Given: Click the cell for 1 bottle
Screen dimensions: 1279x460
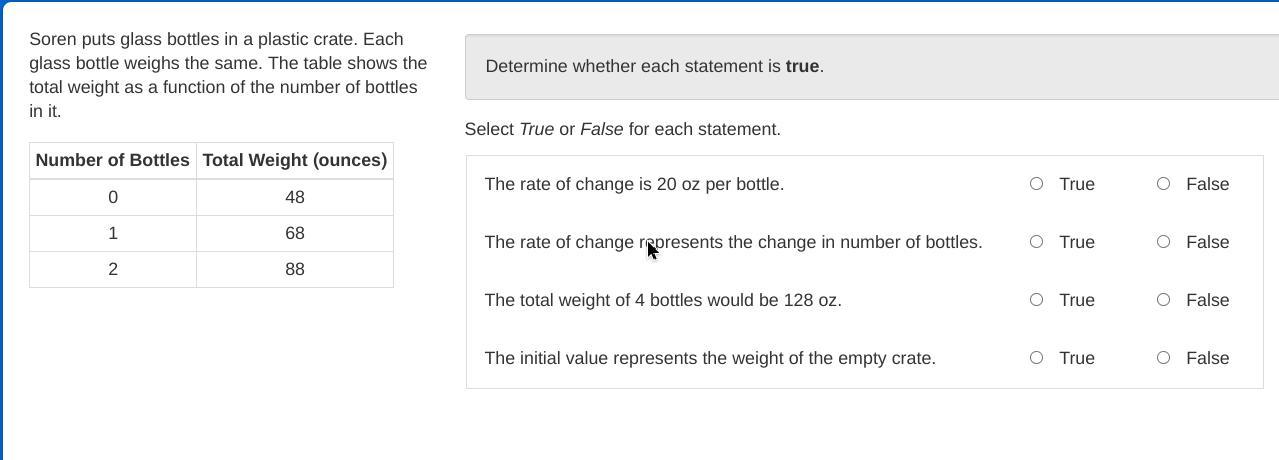Looking at the screenshot, I should coord(113,233).
